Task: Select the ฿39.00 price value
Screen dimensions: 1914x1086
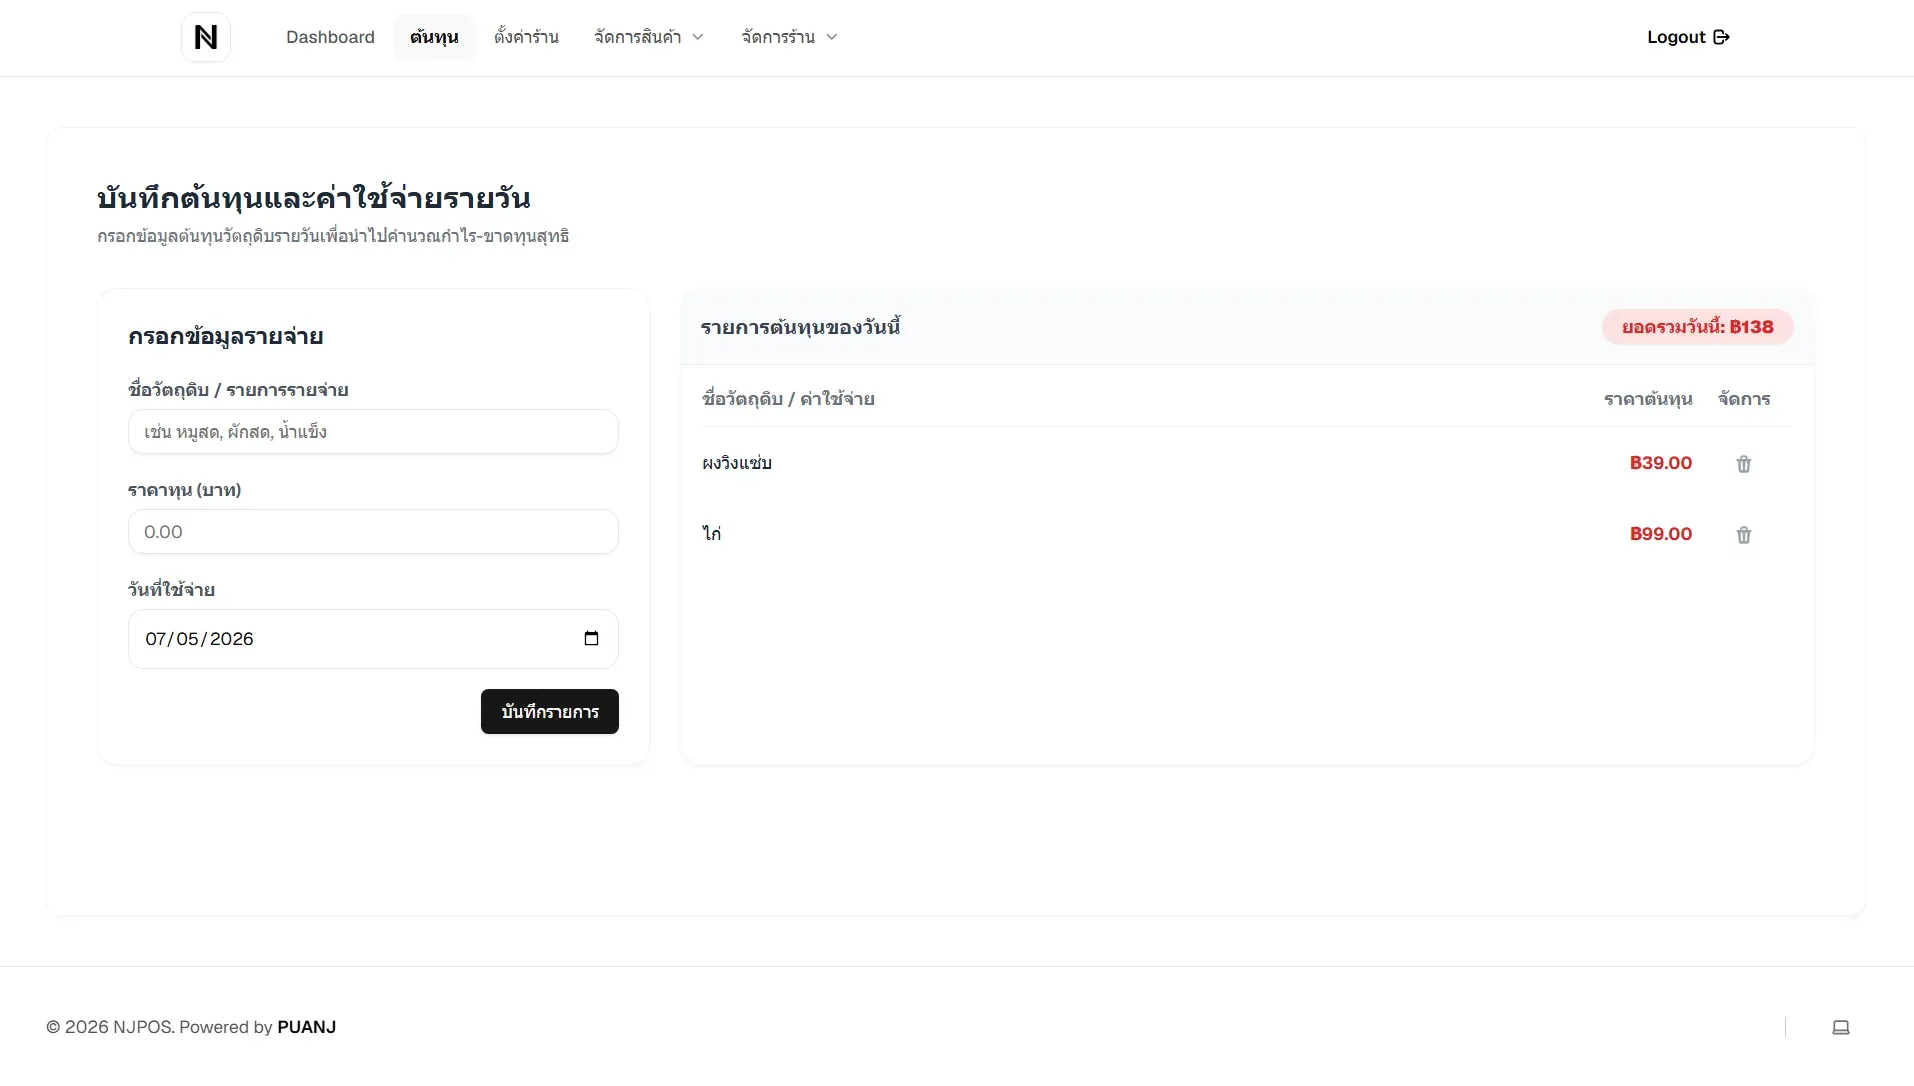Action: (x=1660, y=463)
